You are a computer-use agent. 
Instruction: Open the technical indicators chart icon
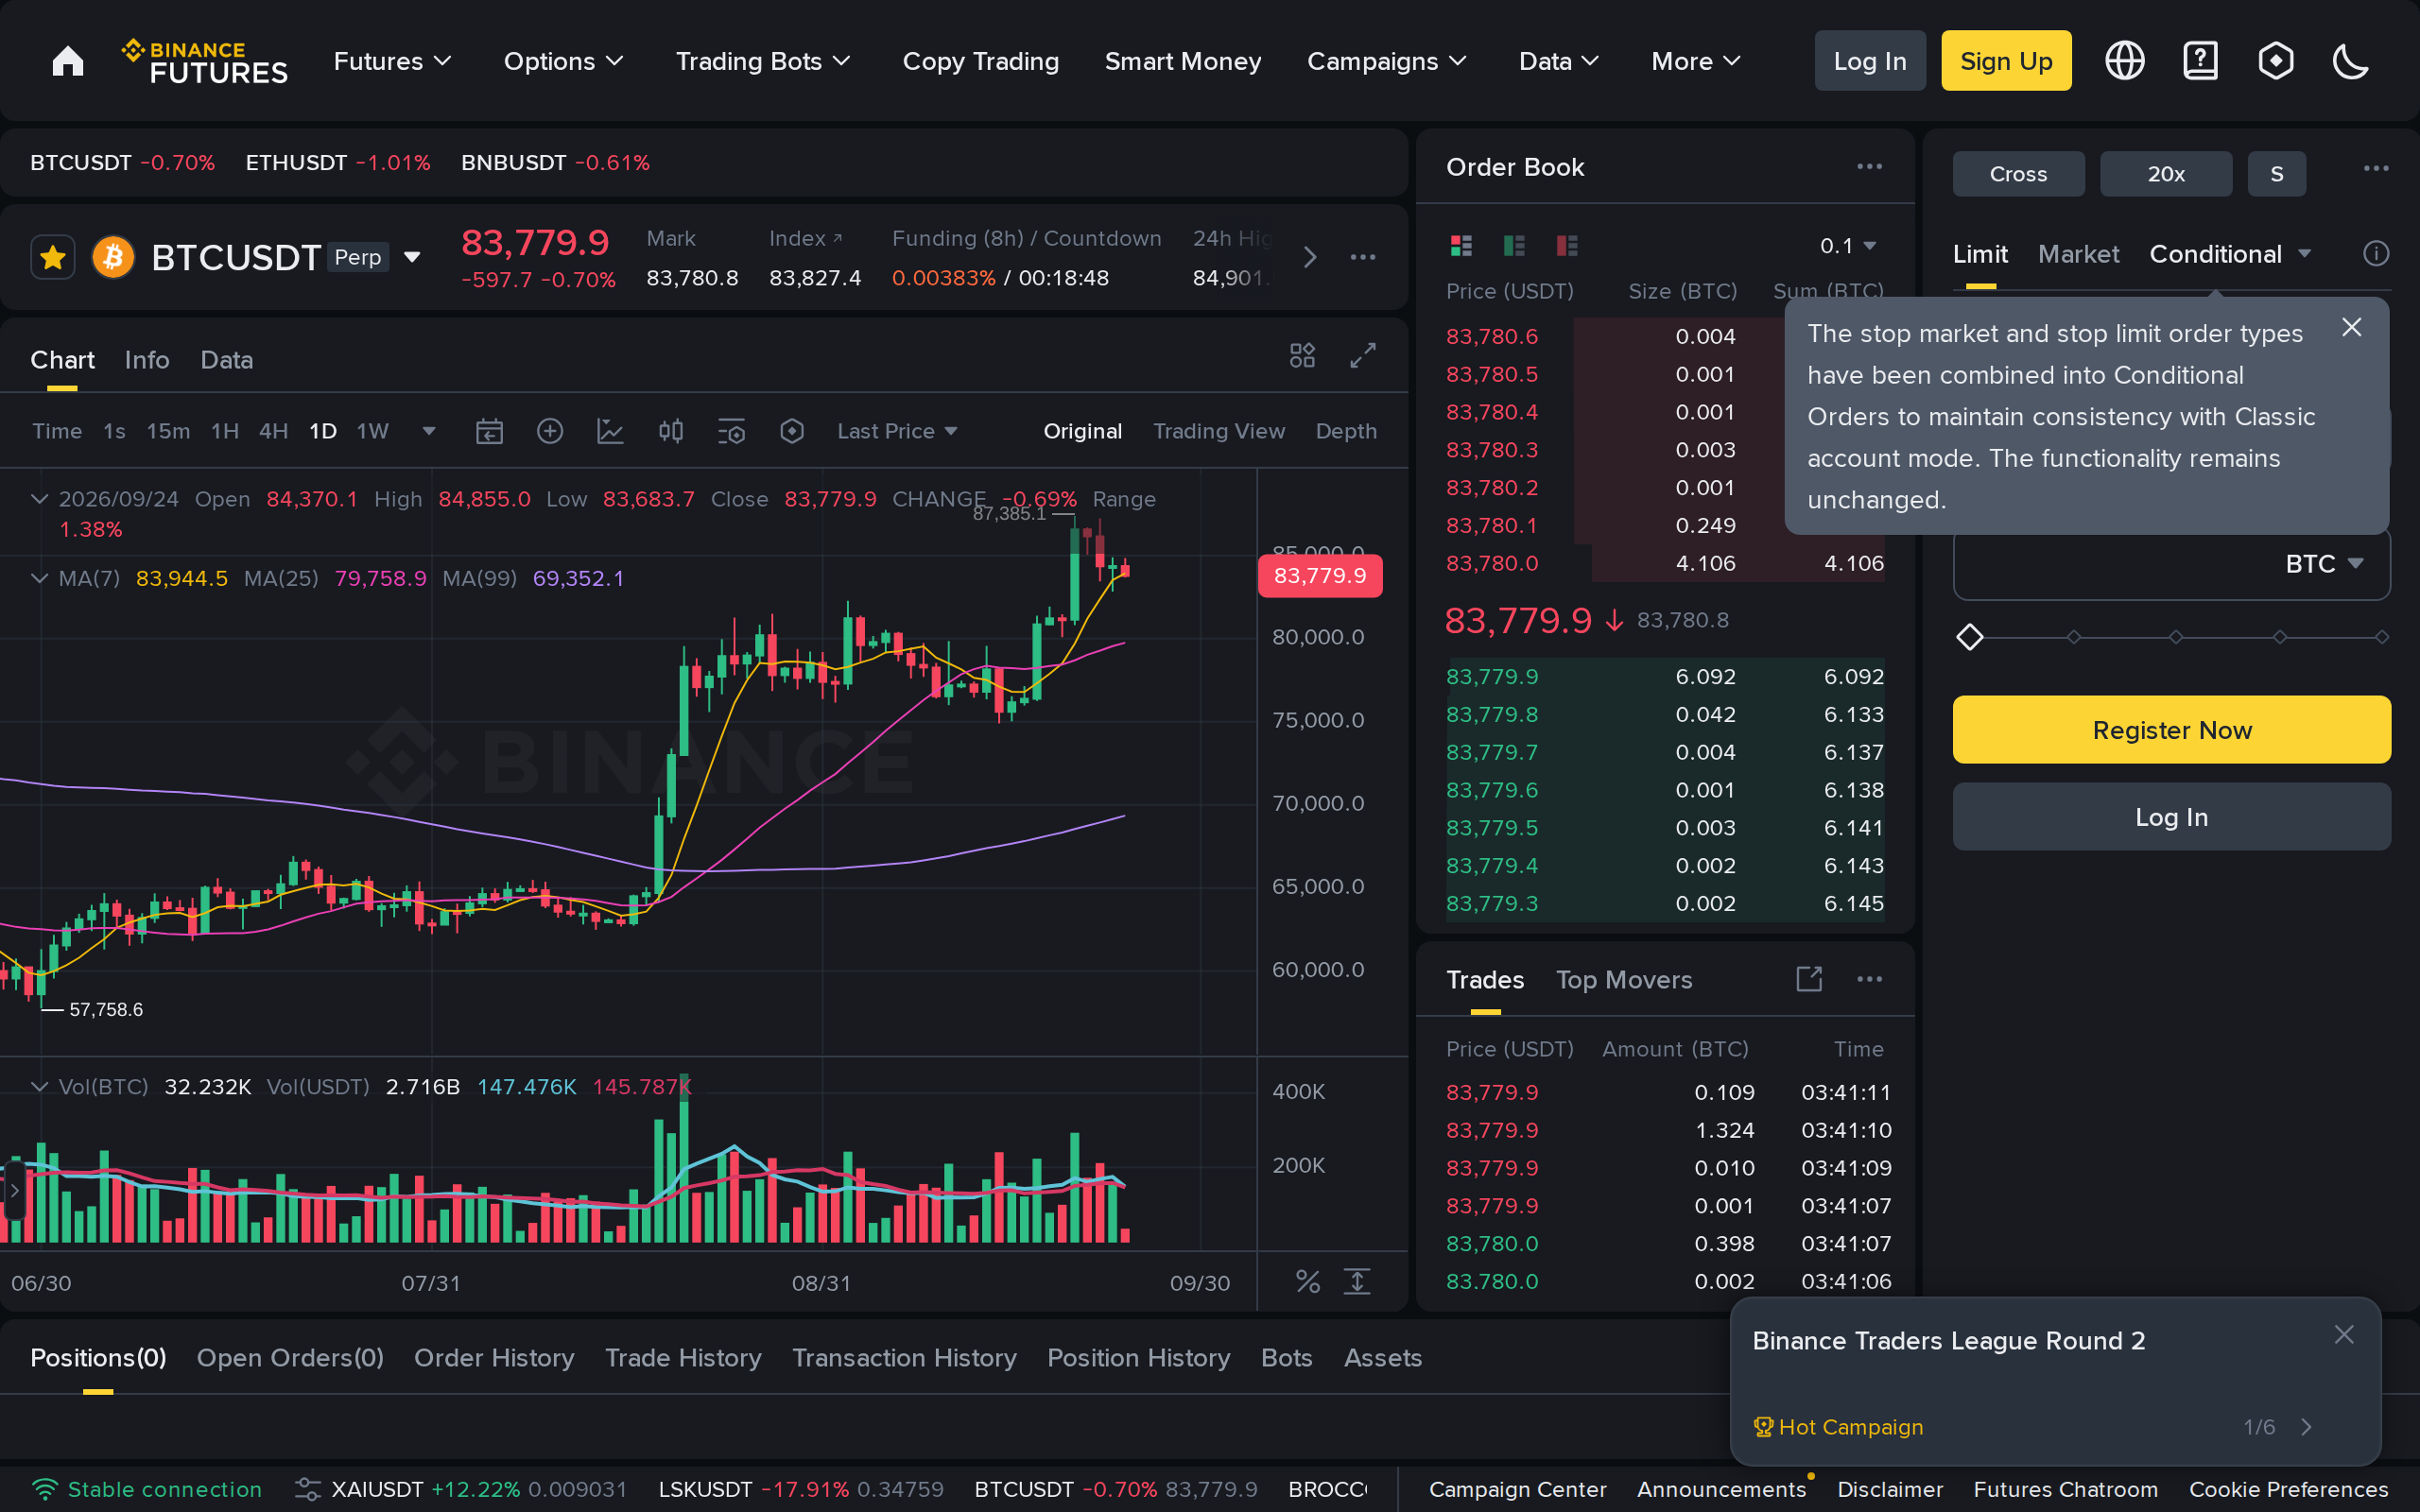610,431
